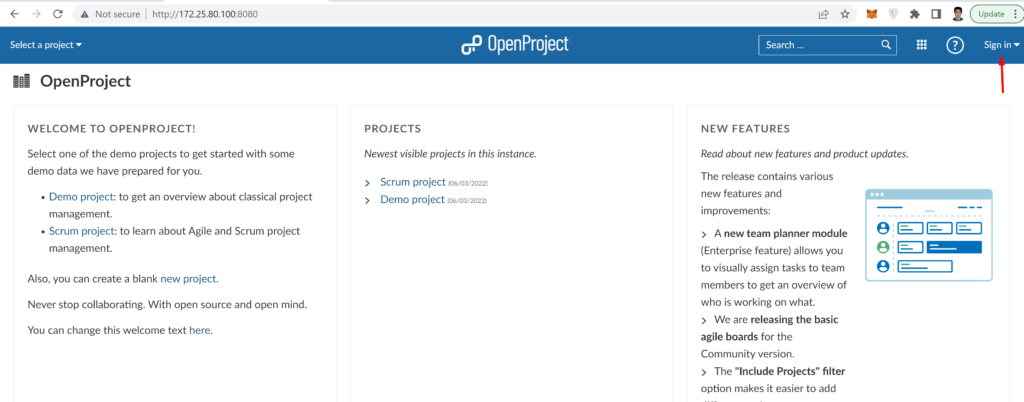Open the Select a project dropdown
Screen dimensions: 1024x402
tap(46, 45)
